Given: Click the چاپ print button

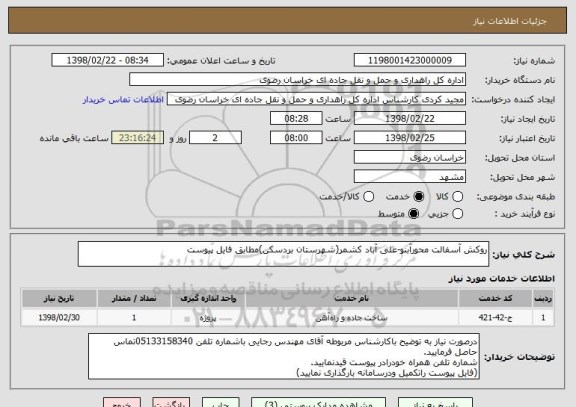Looking at the screenshot, I should (x=220, y=402).
